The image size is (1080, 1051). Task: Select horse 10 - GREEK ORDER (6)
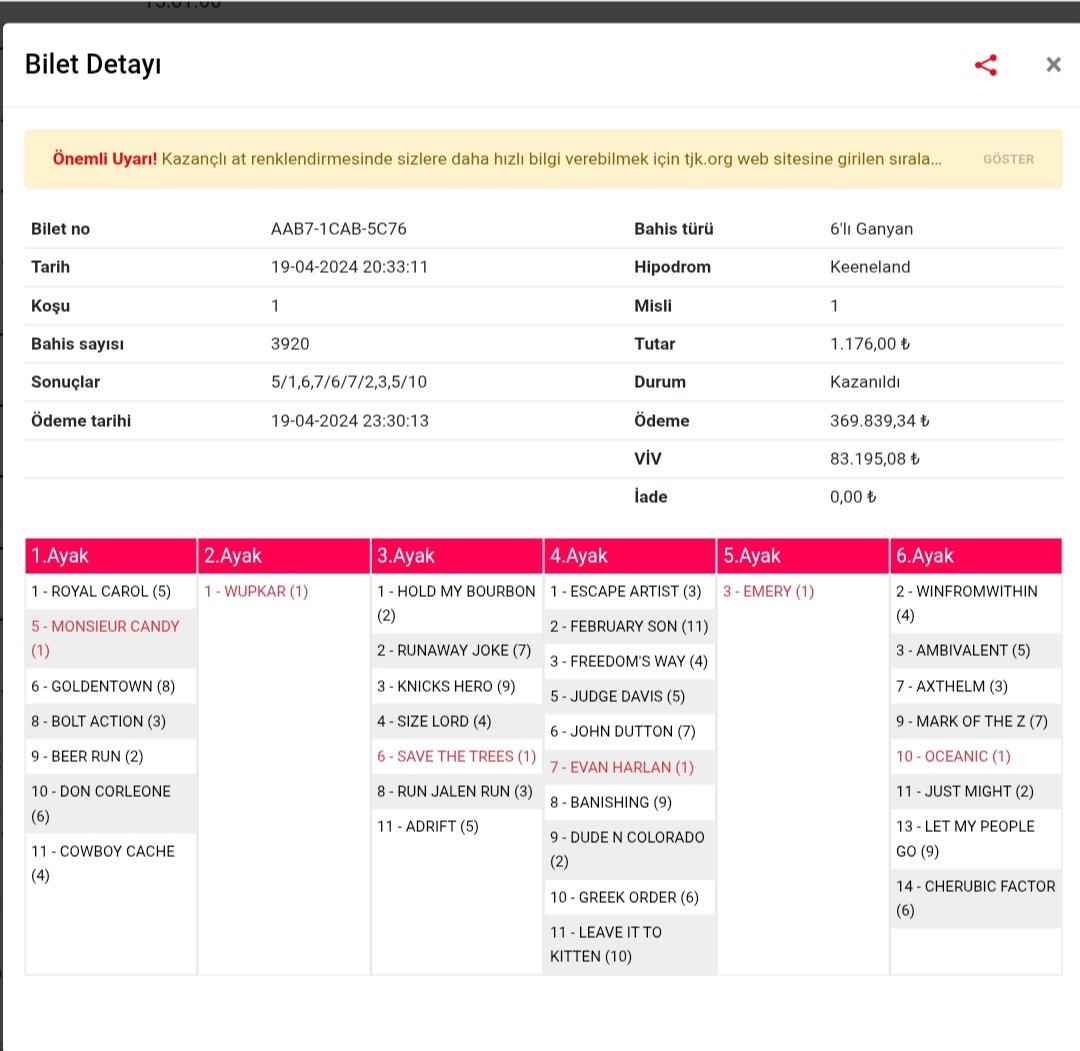tap(630, 898)
